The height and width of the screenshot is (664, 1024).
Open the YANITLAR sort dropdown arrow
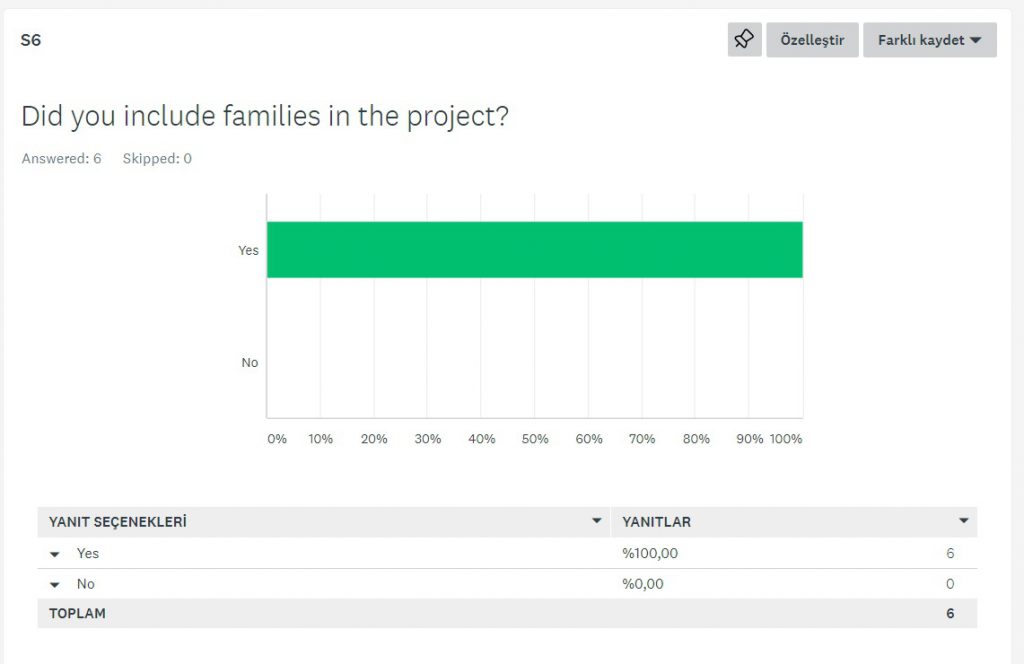coord(963,521)
